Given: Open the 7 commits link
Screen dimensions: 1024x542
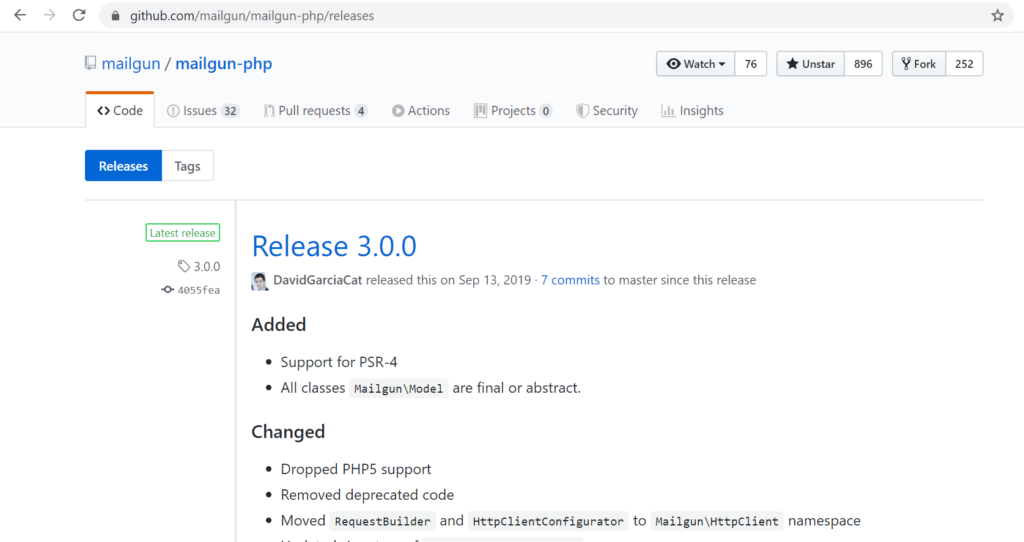Looking at the screenshot, I should point(570,280).
